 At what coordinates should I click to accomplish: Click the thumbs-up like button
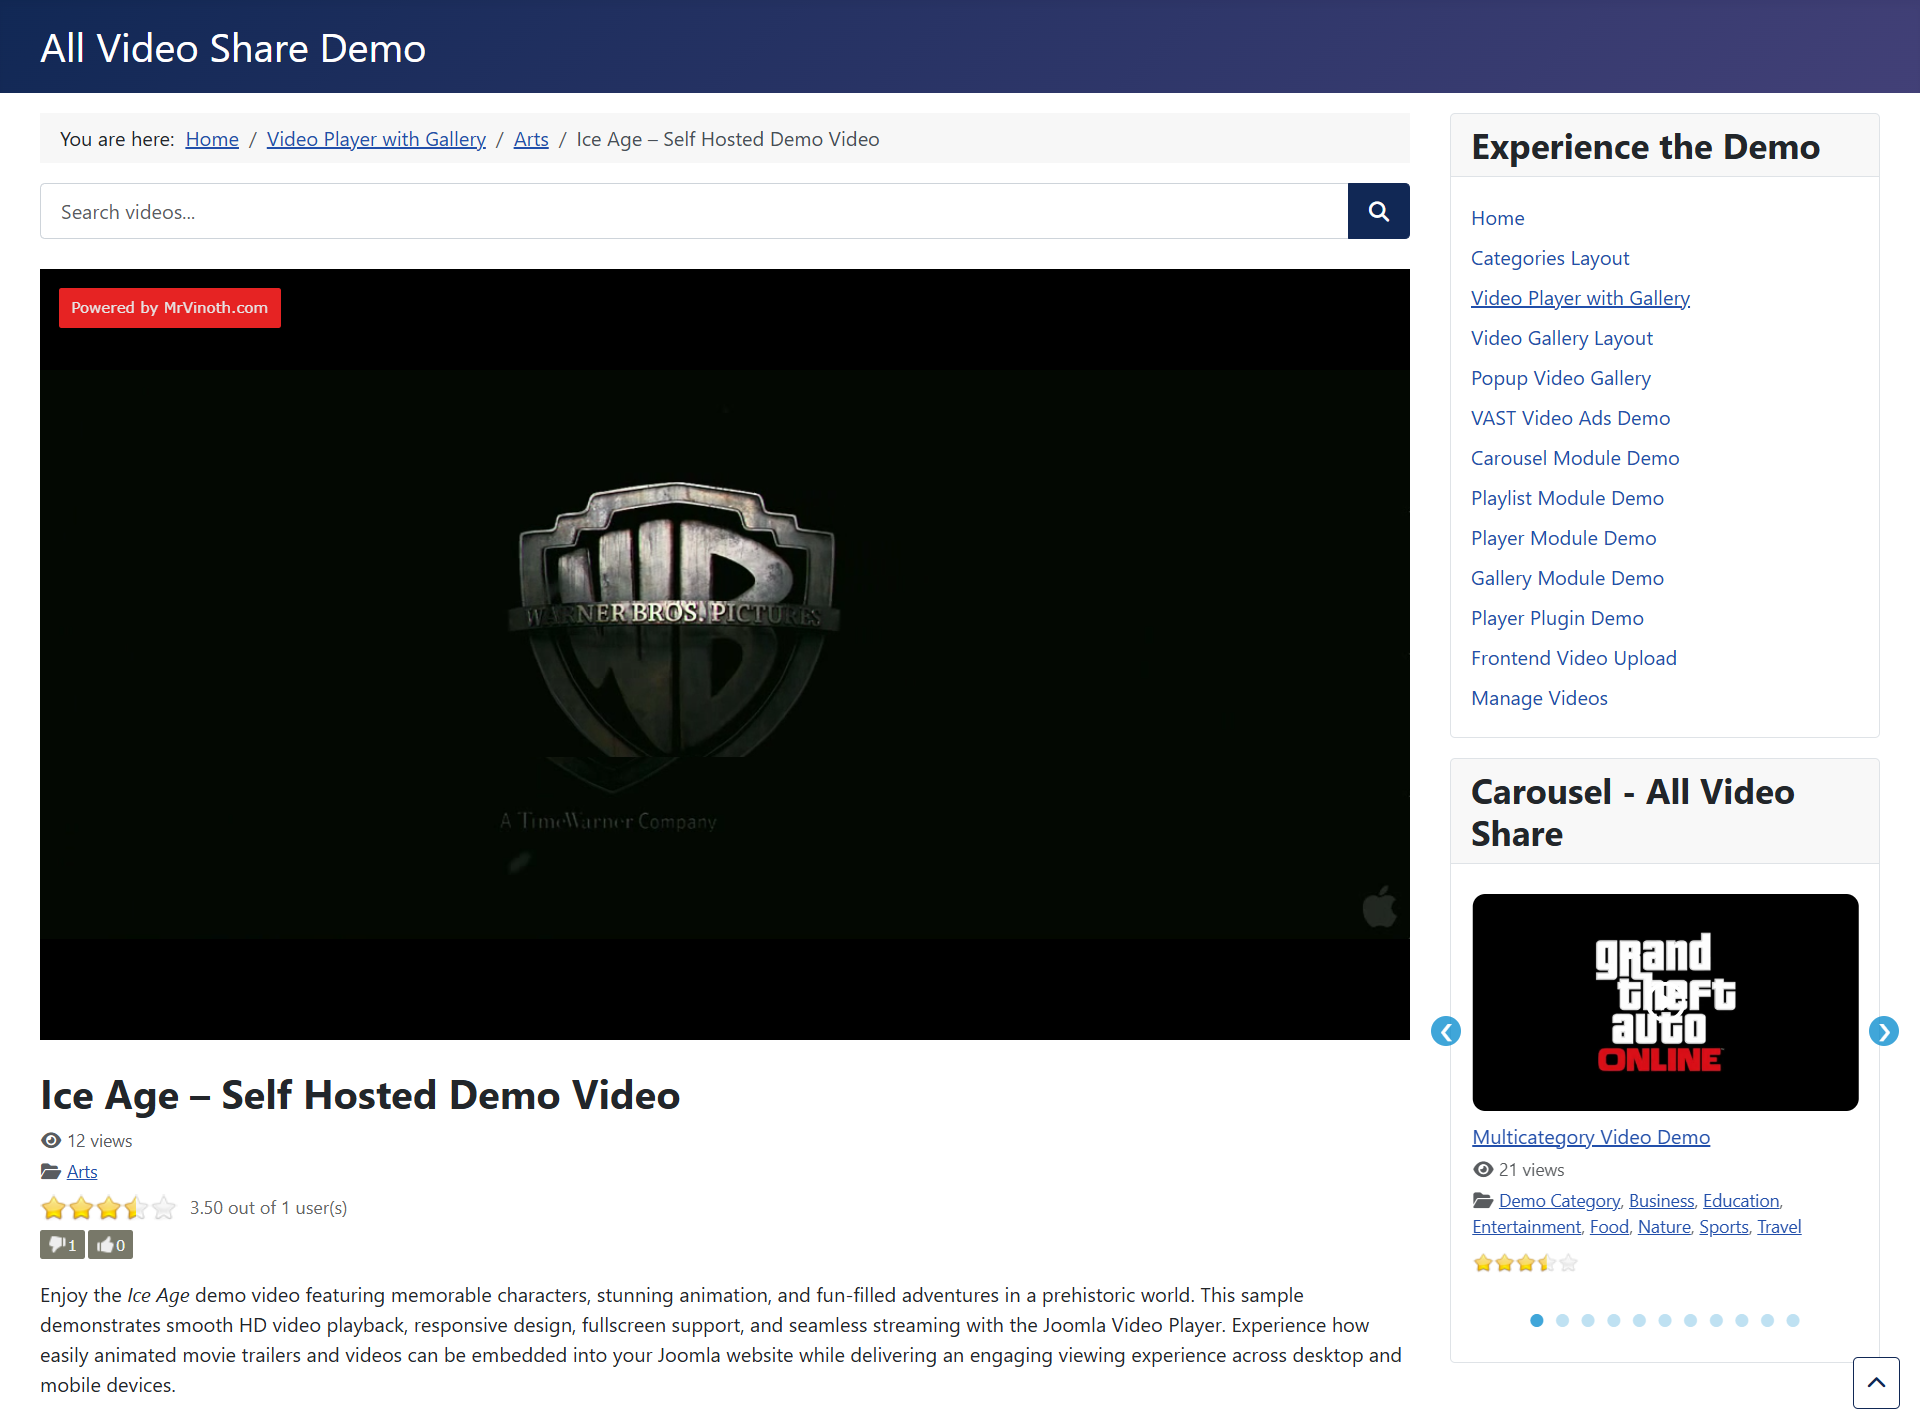[110, 1245]
